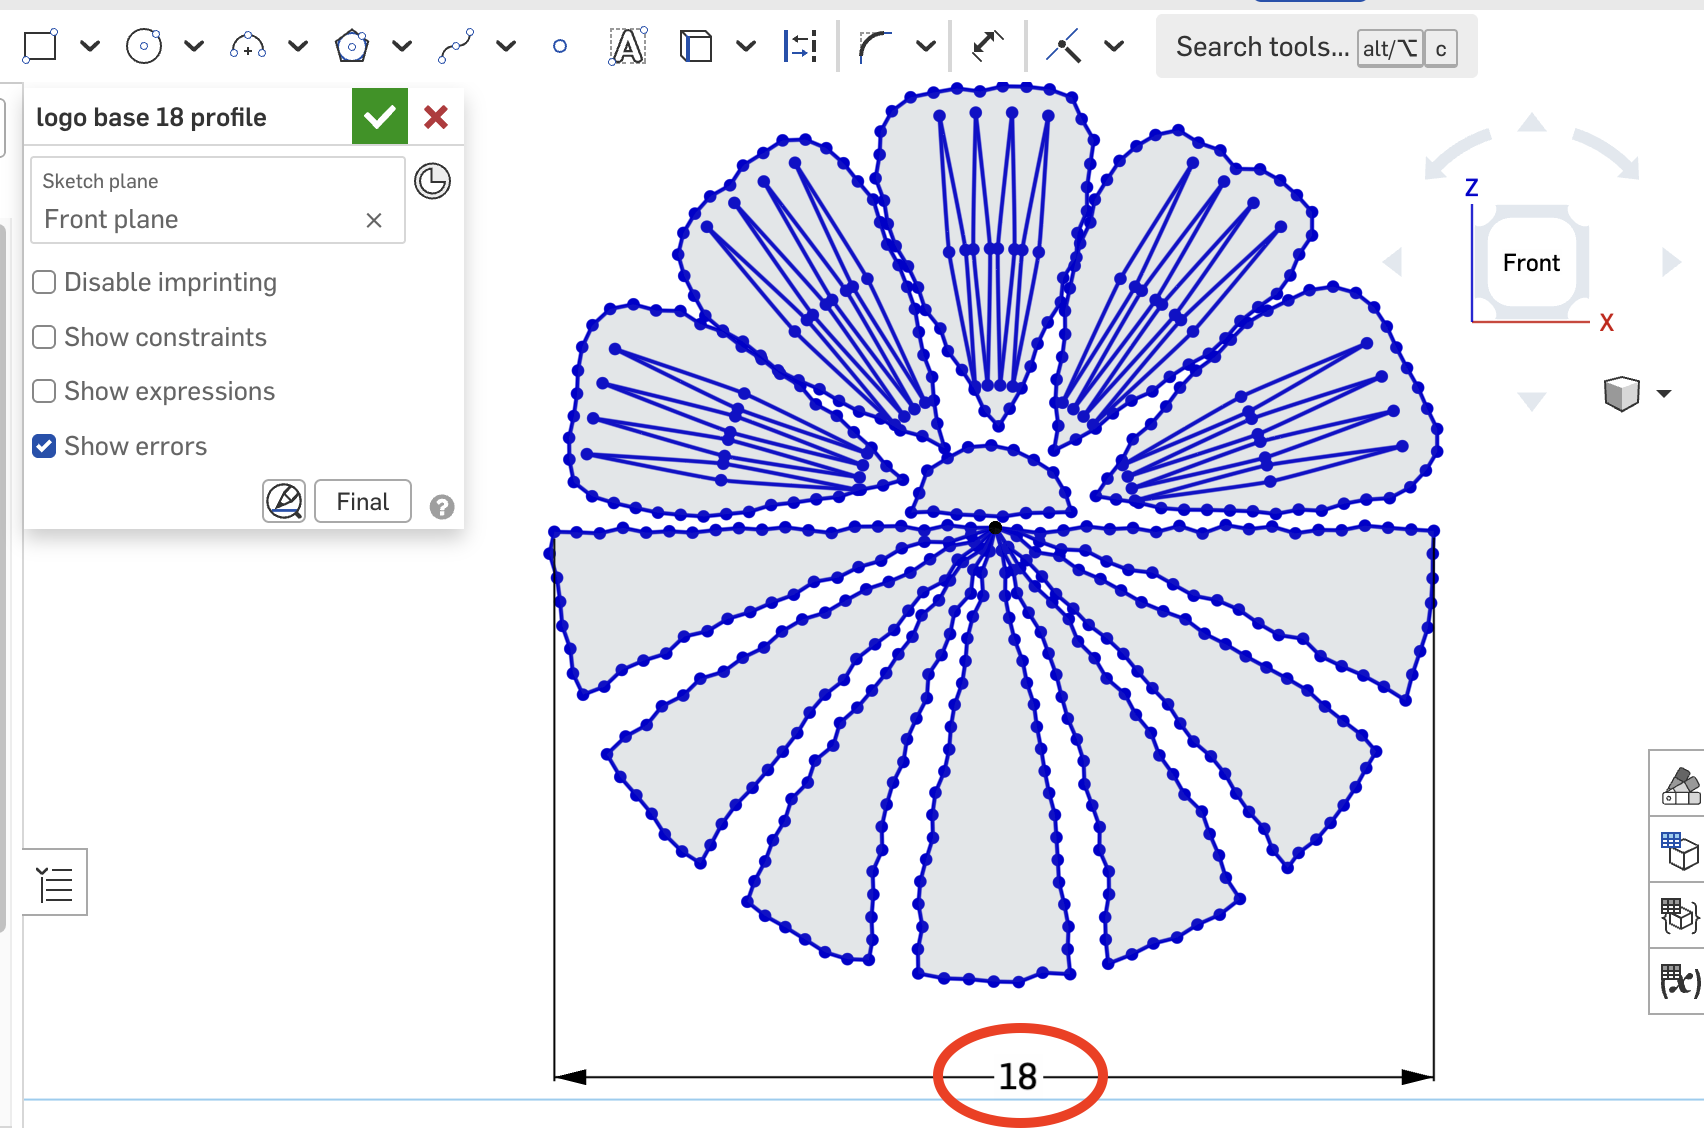Select the center point circle tool
The height and width of the screenshot is (1128, 1704).
click(x=144, y=46)
